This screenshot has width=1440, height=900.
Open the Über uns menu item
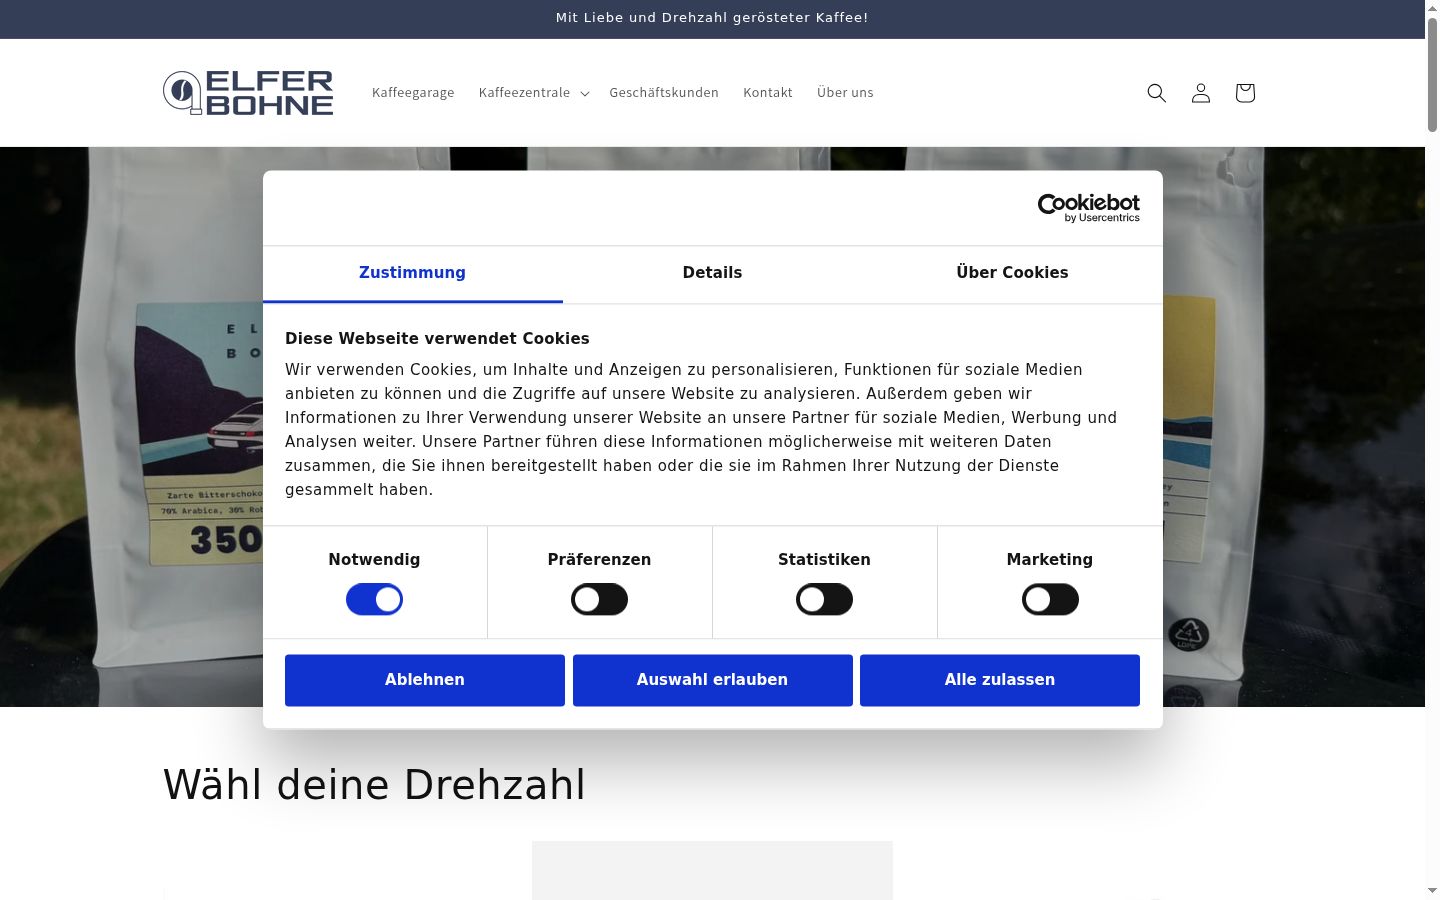tap(845, 93)
